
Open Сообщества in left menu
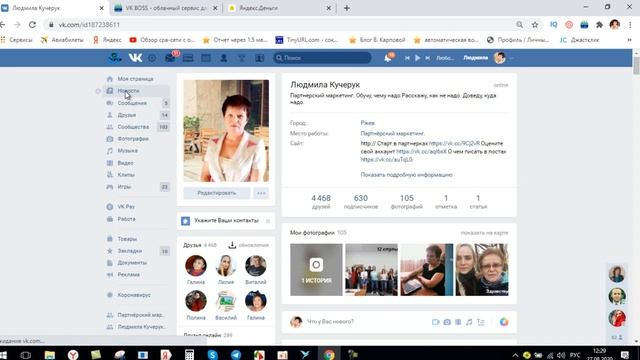coord(133,127)
